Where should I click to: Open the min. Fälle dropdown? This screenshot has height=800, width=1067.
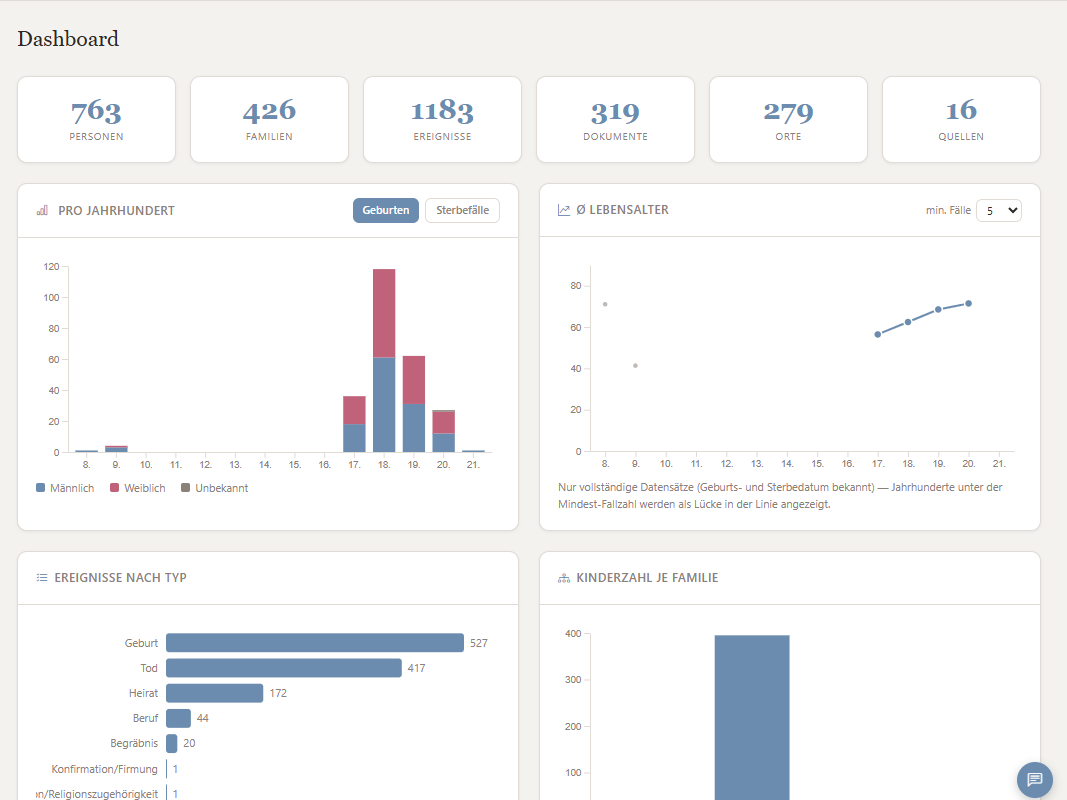tap(998, 211)
